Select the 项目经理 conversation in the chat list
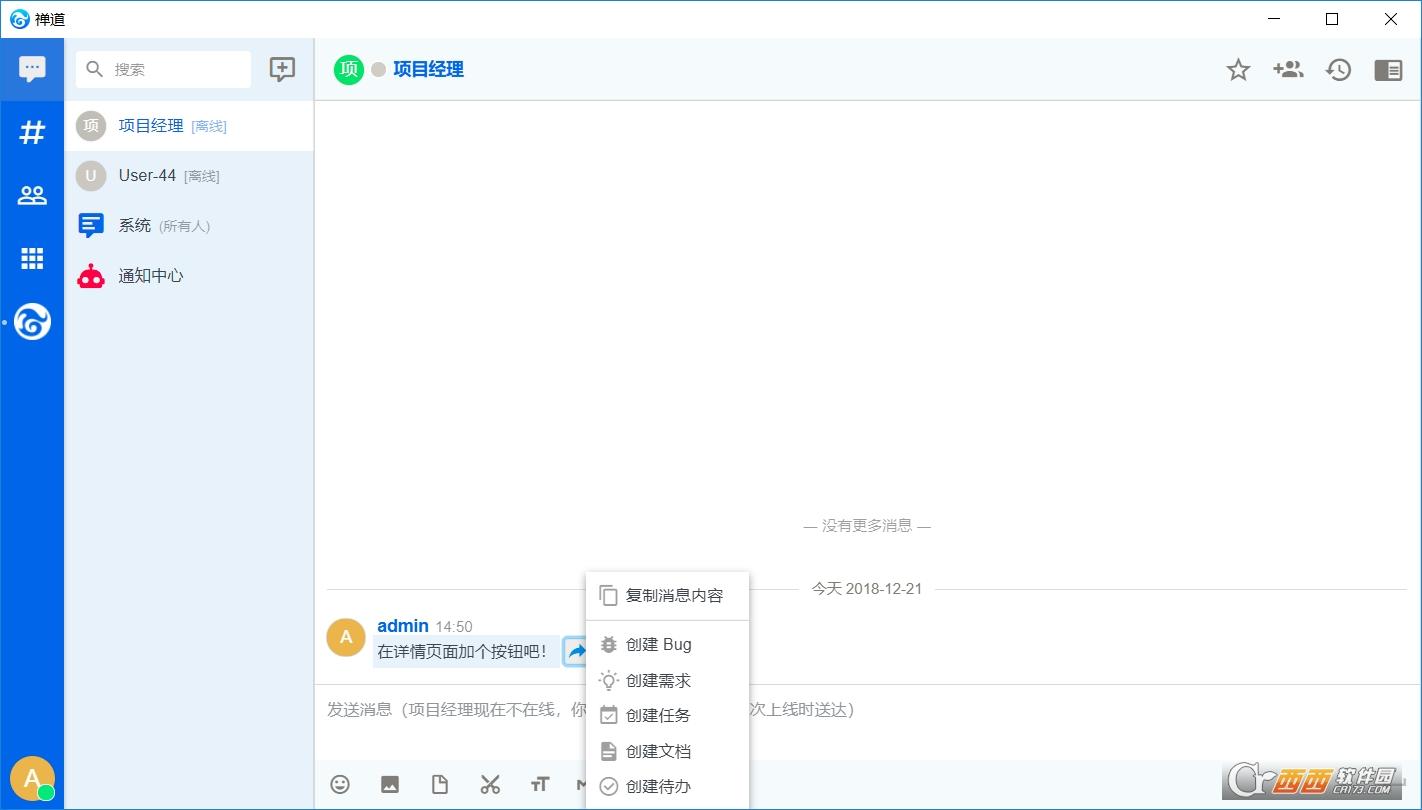 [x=189, y=126]
